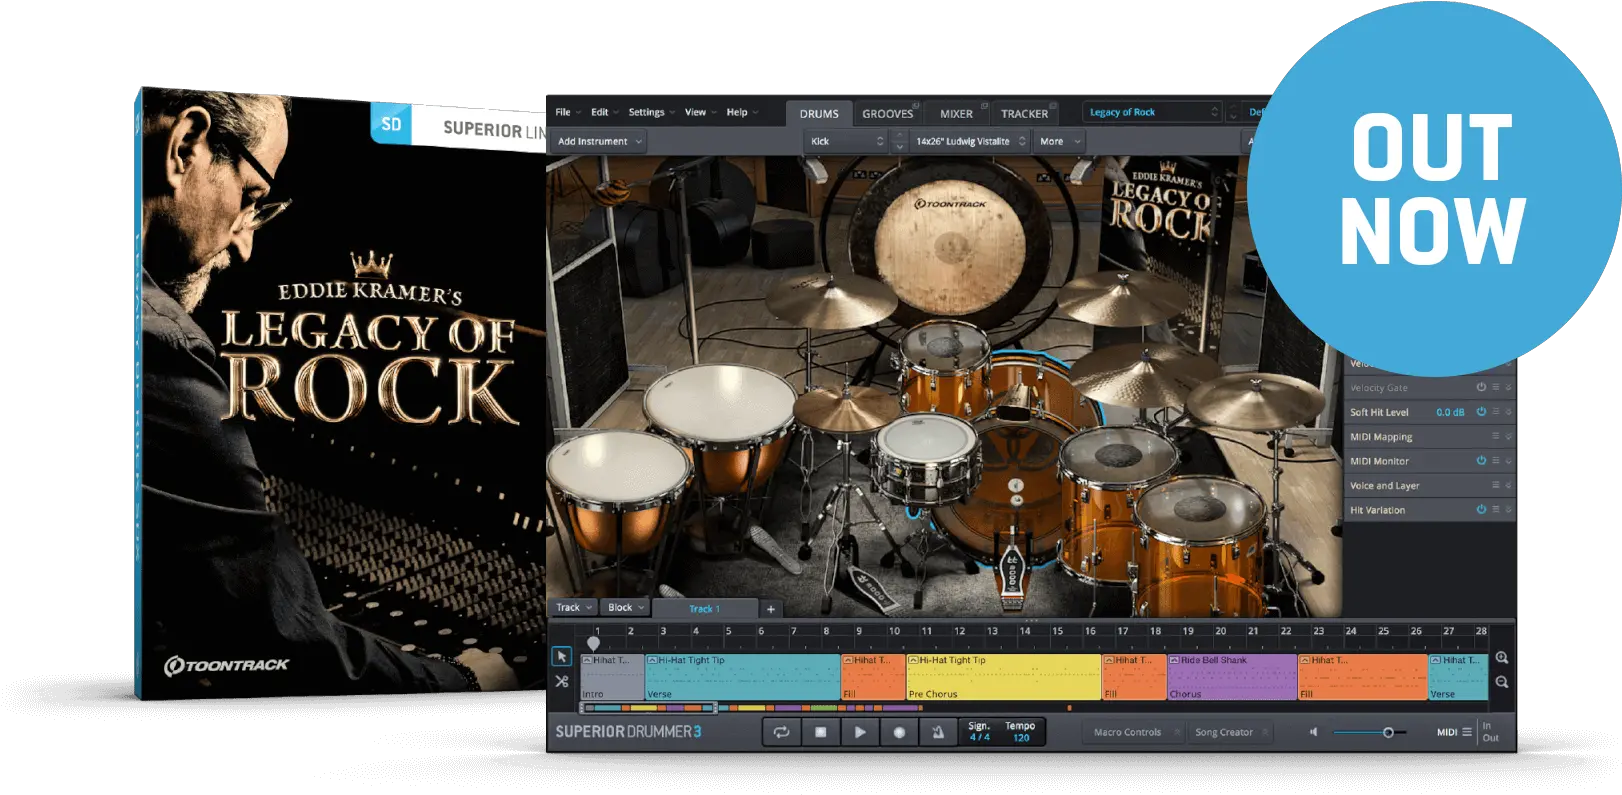
Task: Expand the MIDI Mapping section chevron
Action: click(1508, 436)
